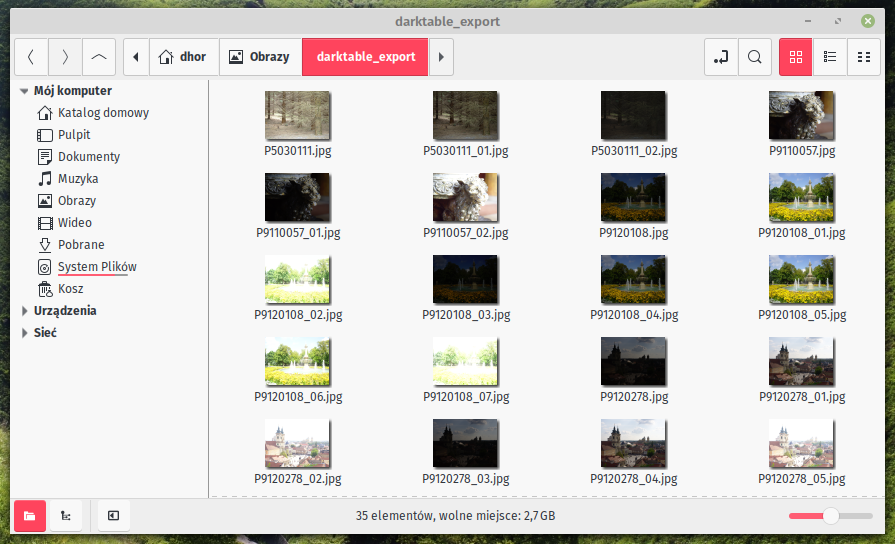
Task: Select thumbnail P9120108_01.jpg
Action: 801,198
